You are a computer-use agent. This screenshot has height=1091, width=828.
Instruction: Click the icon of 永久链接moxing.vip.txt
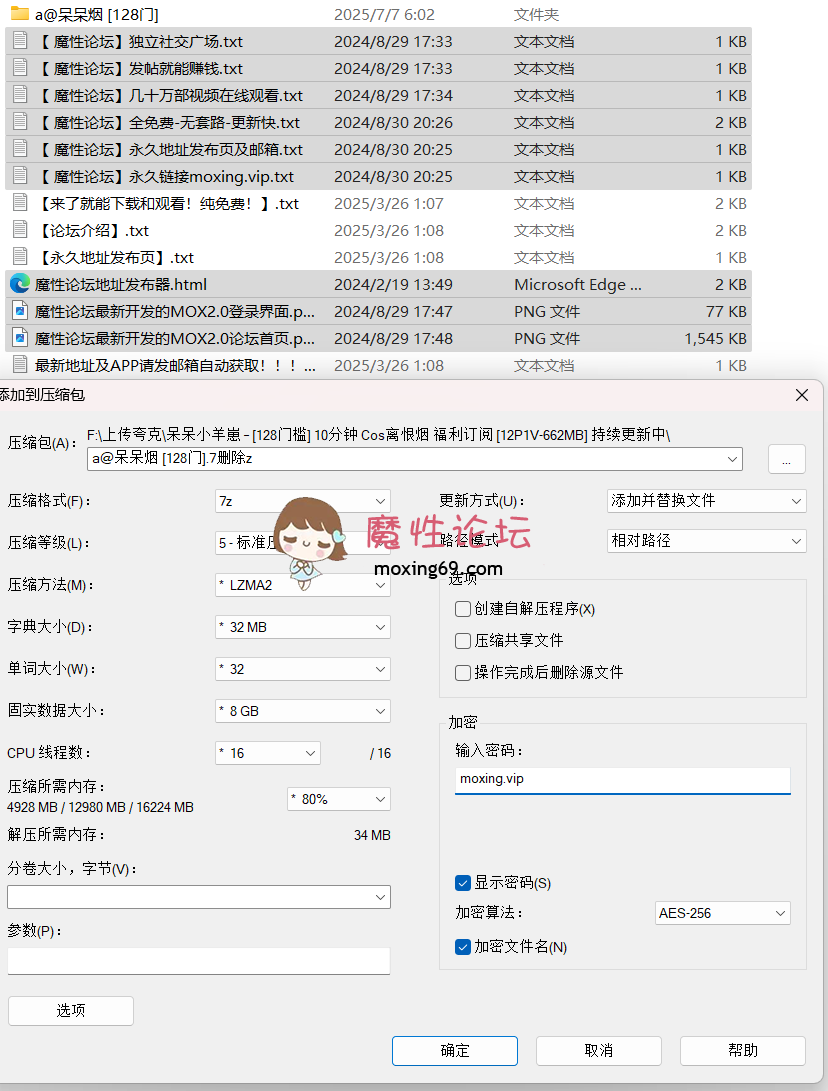(20, 176)
